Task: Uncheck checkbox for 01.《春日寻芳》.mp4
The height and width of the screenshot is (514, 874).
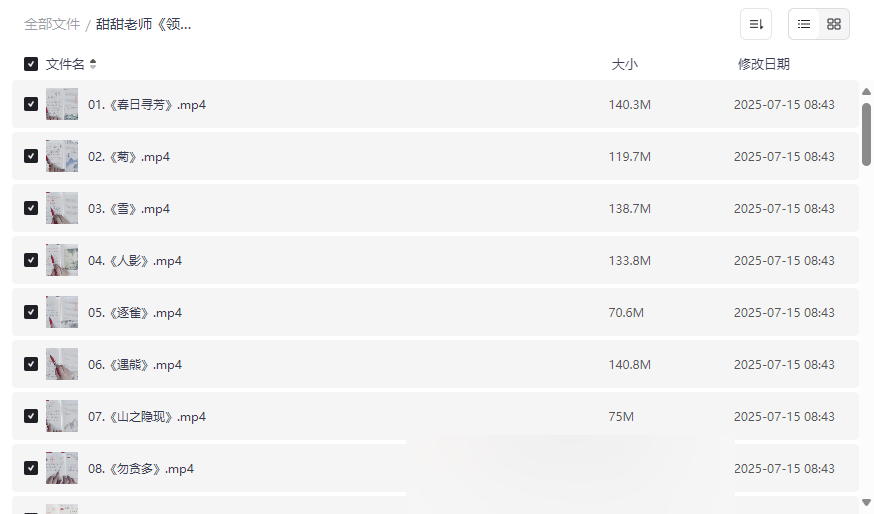Action: (x=31, y=104)
